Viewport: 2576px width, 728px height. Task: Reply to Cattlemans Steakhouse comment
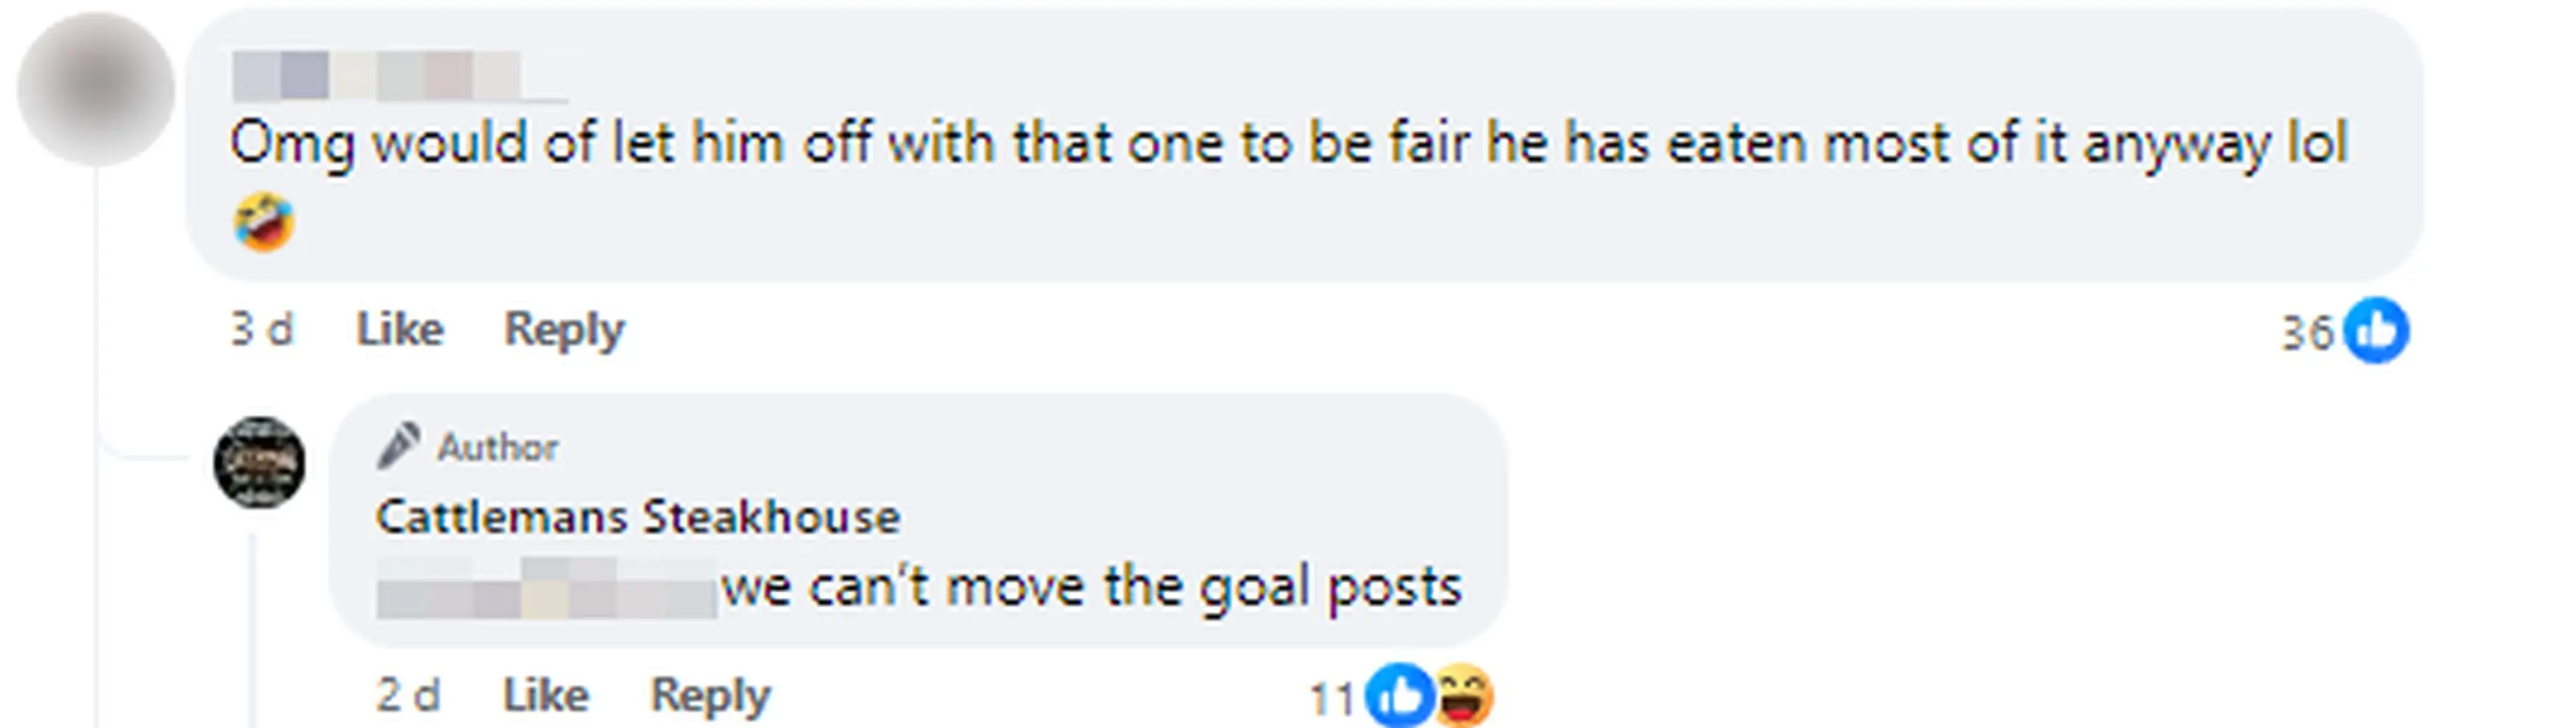click(x=711, y=695)
